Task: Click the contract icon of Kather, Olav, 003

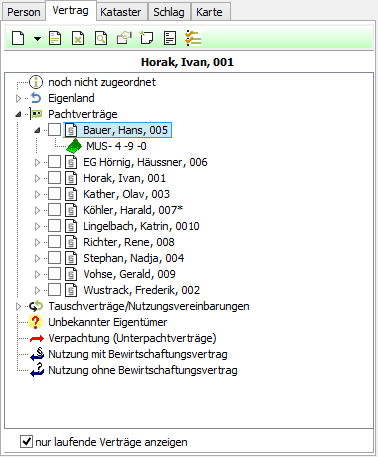Action: [x=71, y=194]
